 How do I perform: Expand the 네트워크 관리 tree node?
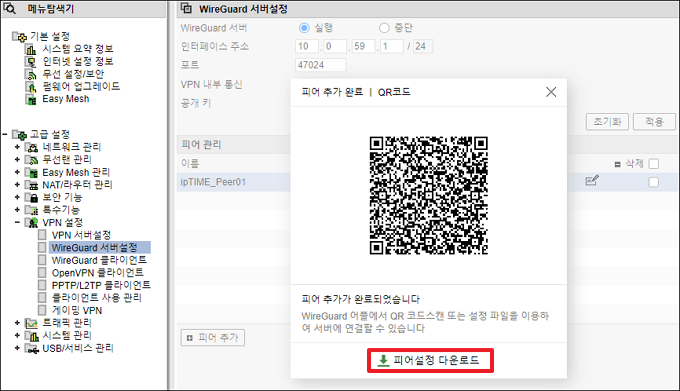coord(17,147)
